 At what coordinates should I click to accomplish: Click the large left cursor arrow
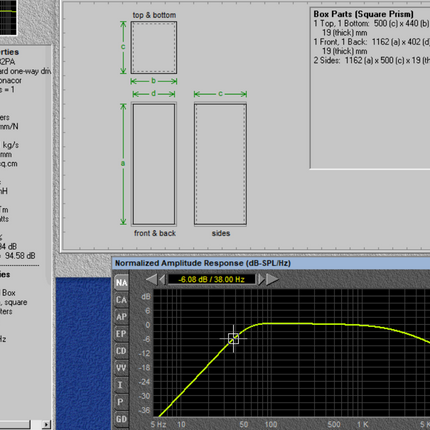click(x=151, y=279)
